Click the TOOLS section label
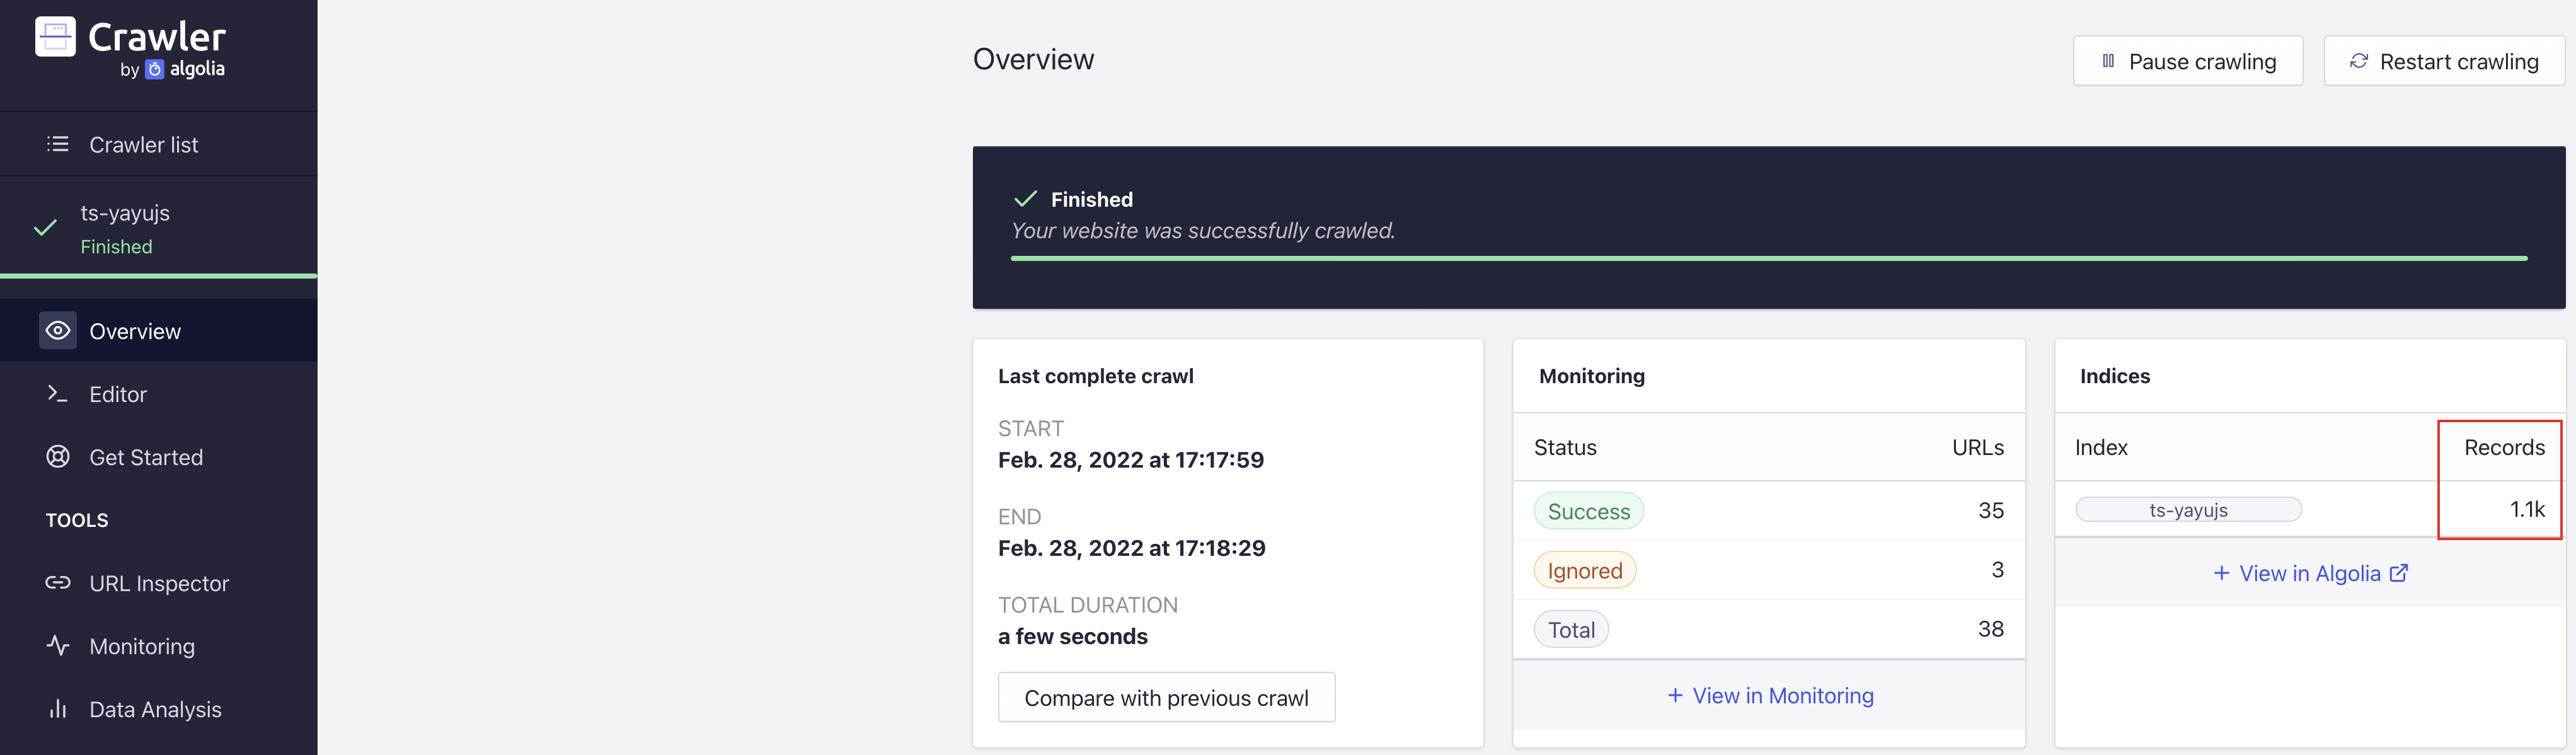Image resolution: width=2576 pixels, height=755 pixels. [77, 520]
